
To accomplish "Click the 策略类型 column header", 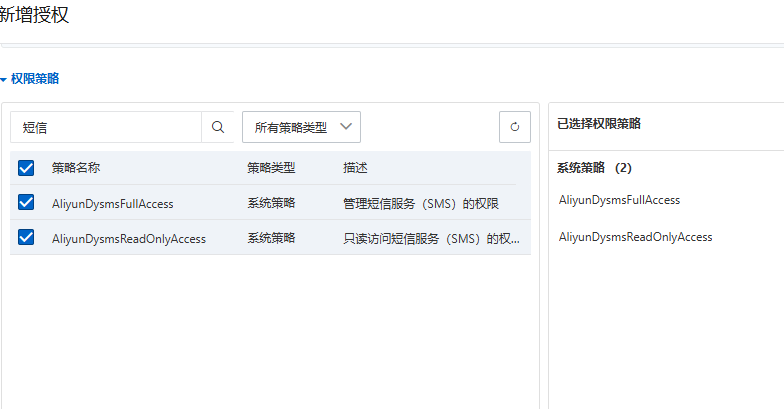I will coord(271,168).
